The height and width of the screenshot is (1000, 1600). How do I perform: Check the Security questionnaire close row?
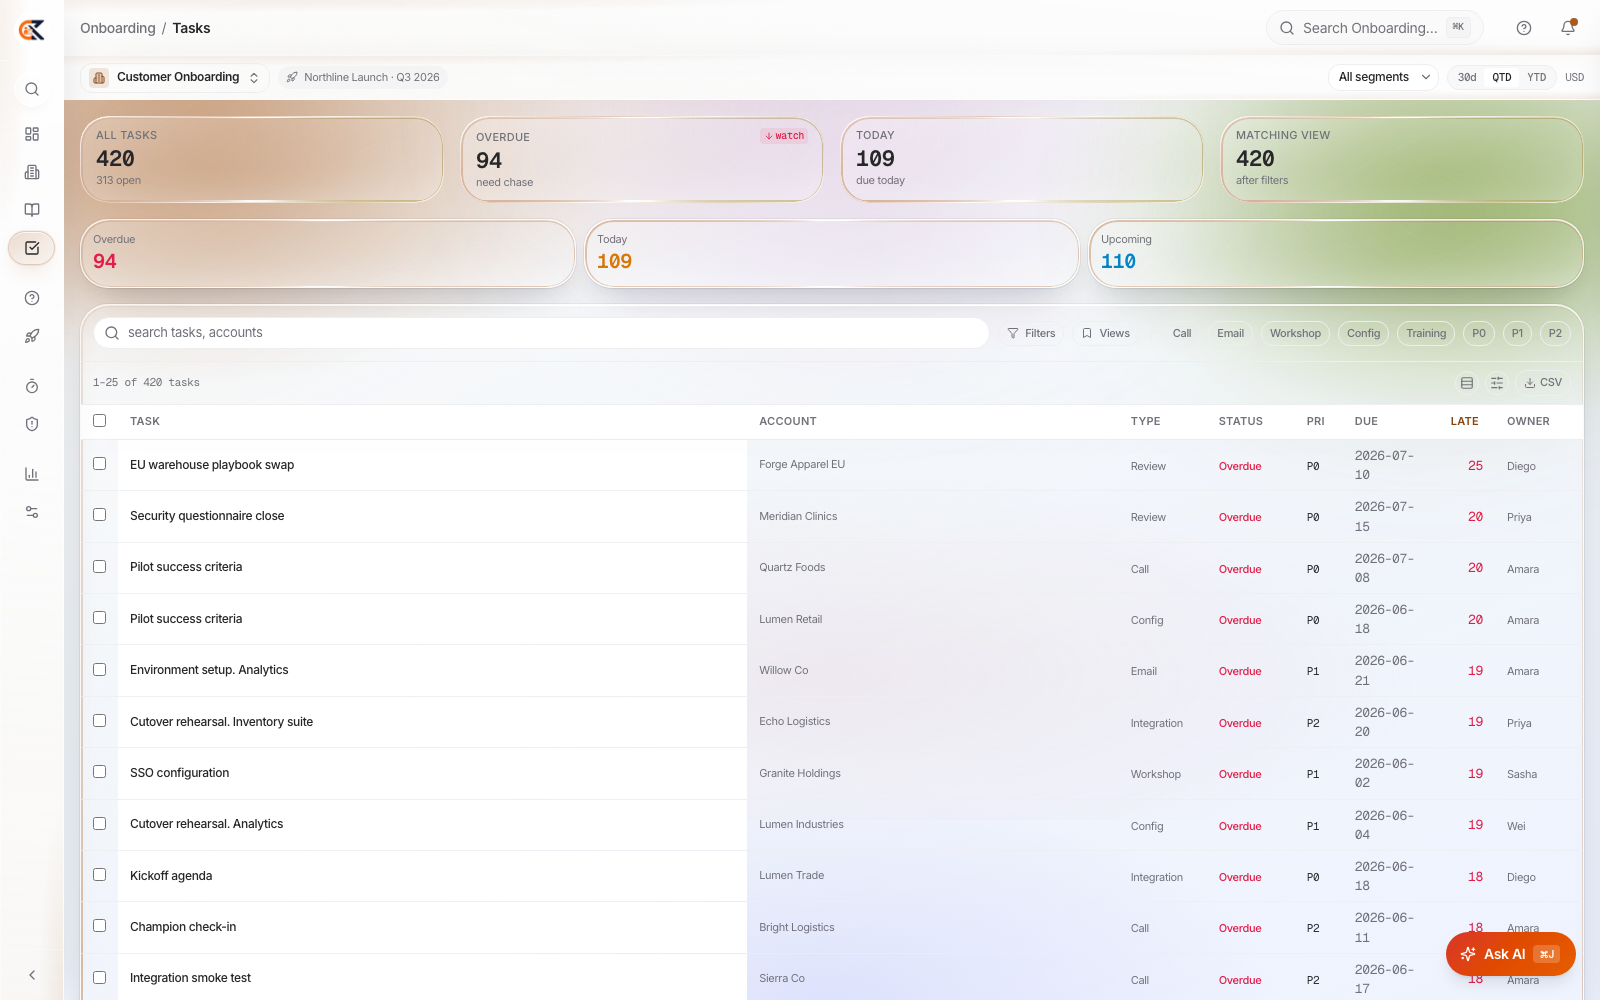100,515
